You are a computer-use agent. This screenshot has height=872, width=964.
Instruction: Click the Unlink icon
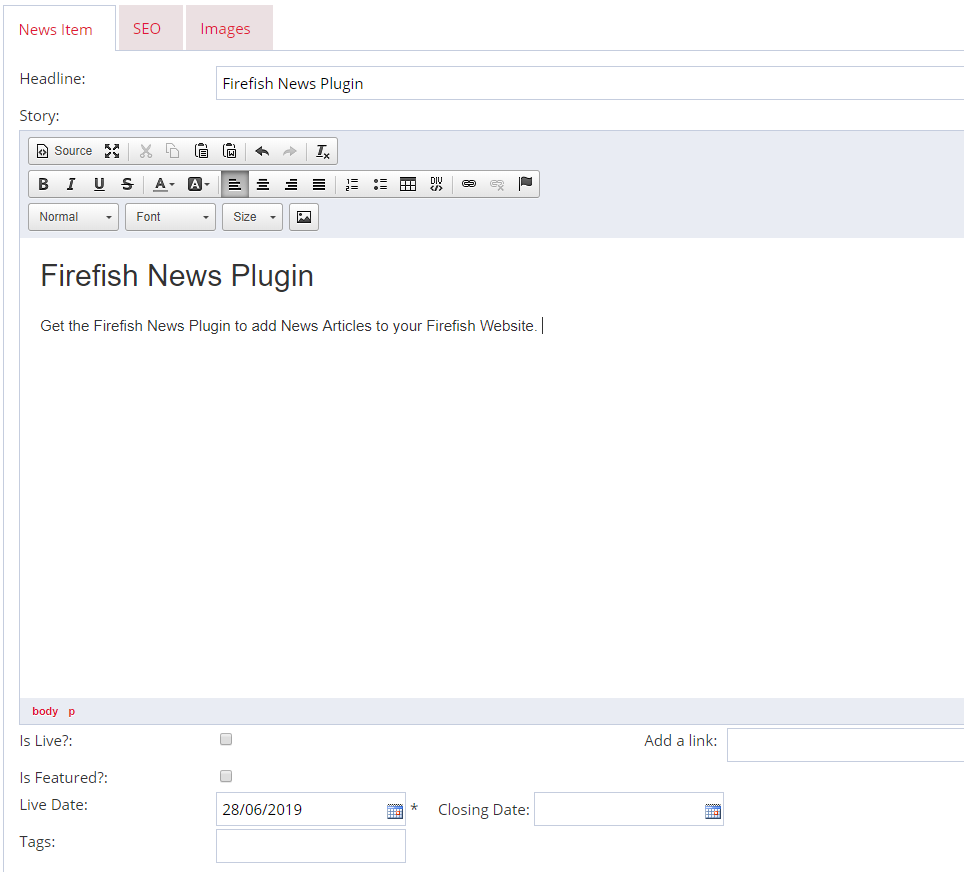(x=497, y=184)
